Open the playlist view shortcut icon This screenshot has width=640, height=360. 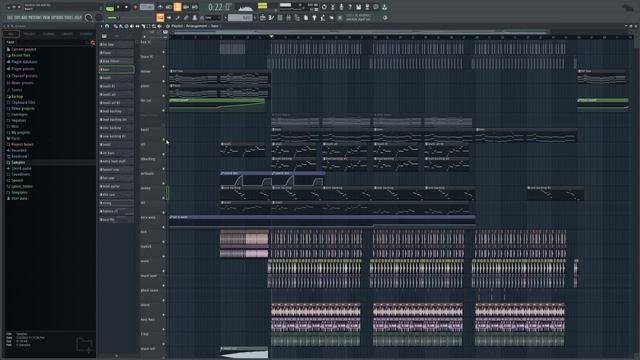pos(262,18)
